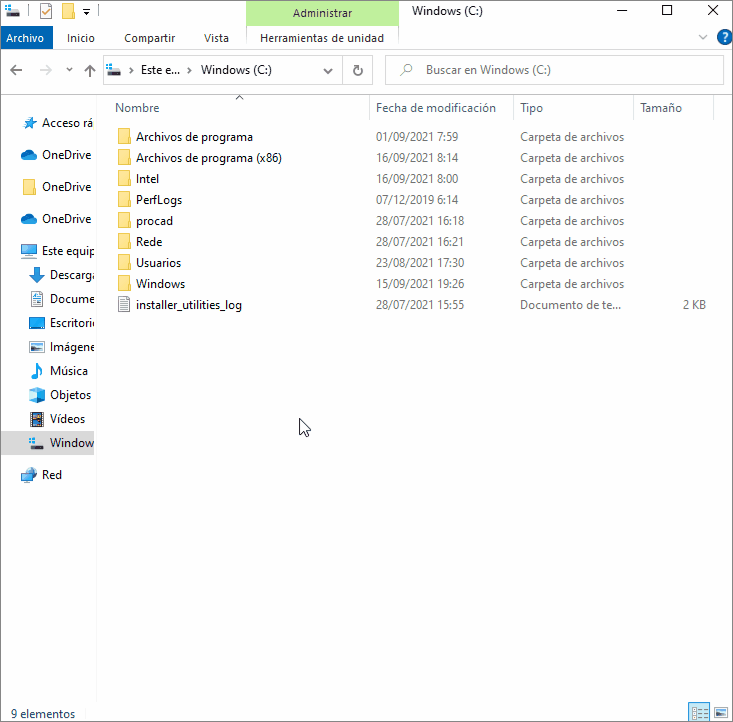Switch to the large icons view layout

pyautogui.click(x=721, y=712)
